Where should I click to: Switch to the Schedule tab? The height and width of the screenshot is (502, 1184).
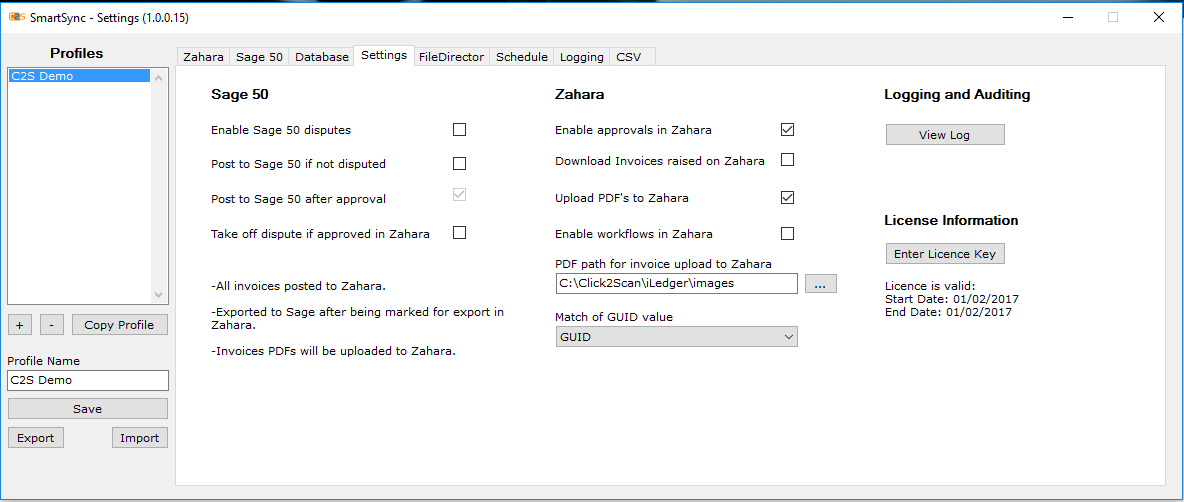click(x=522, y=57)
